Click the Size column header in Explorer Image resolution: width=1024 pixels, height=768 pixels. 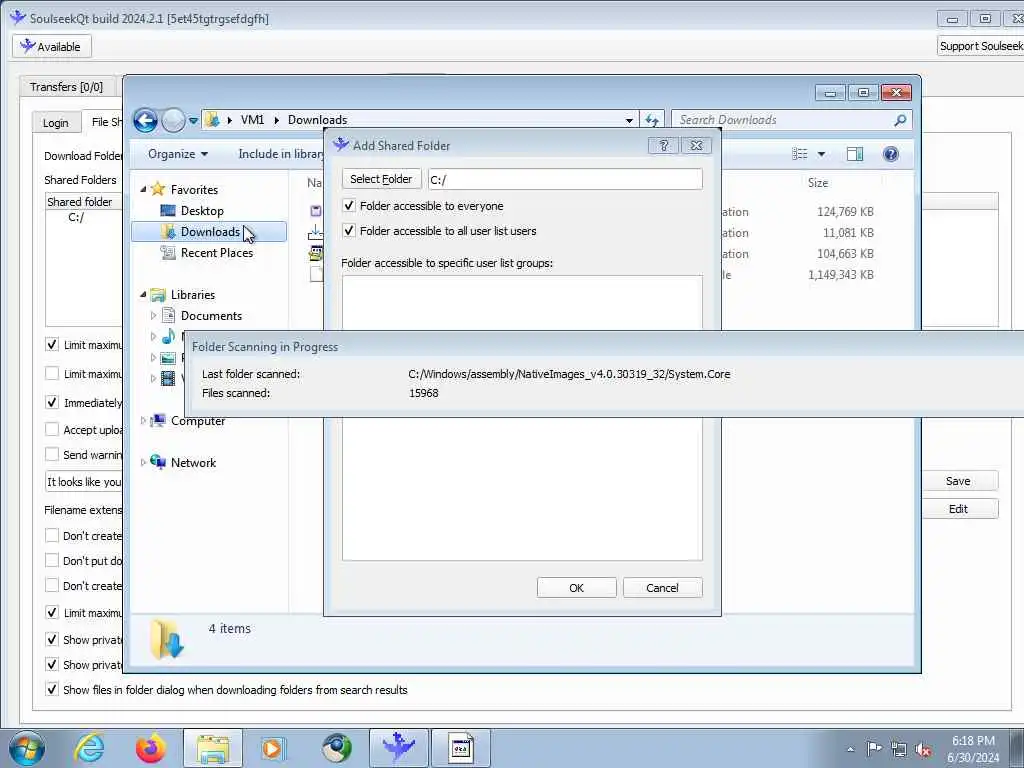pyautogui.click(x=818, y=183)
